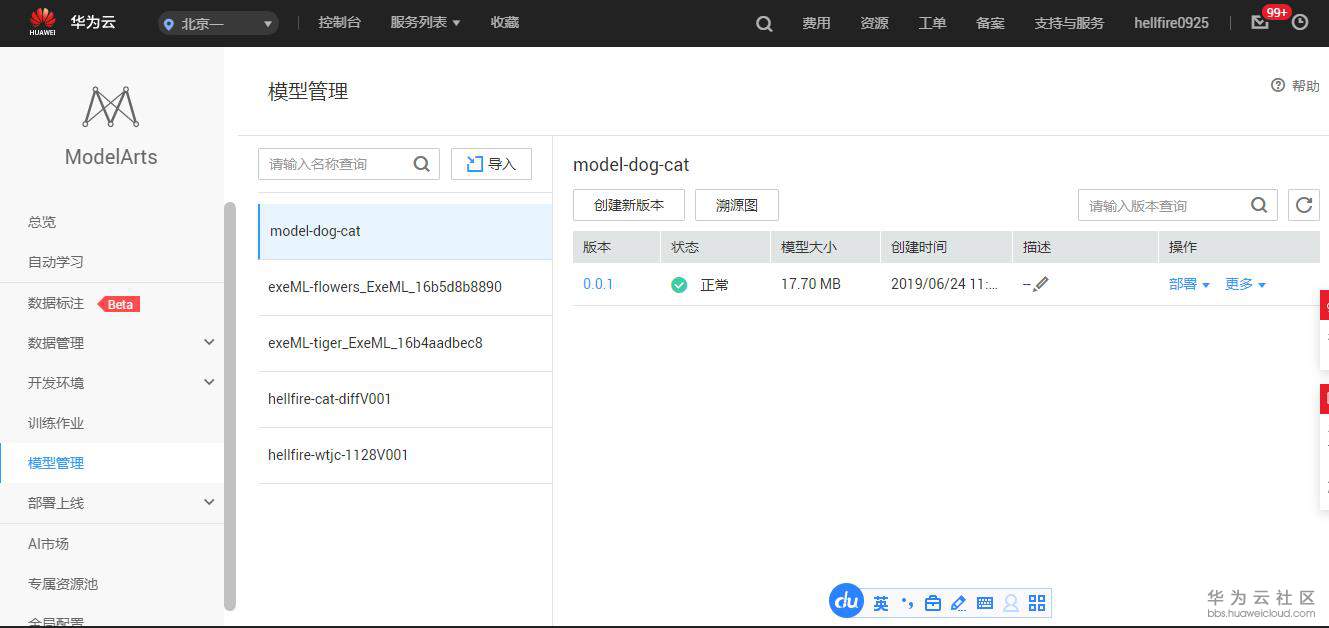
Task: Select exeML-tiger_ExeML_16b4aadbec8 model
Action: point(405,343)
